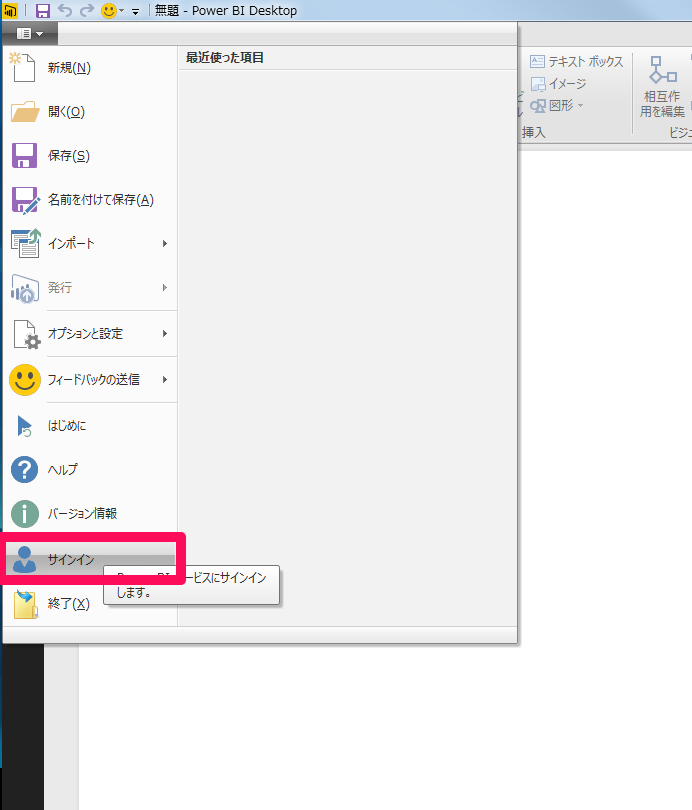
Task: Click the smiley feedback icon in title bar
Action: point(108,10)
